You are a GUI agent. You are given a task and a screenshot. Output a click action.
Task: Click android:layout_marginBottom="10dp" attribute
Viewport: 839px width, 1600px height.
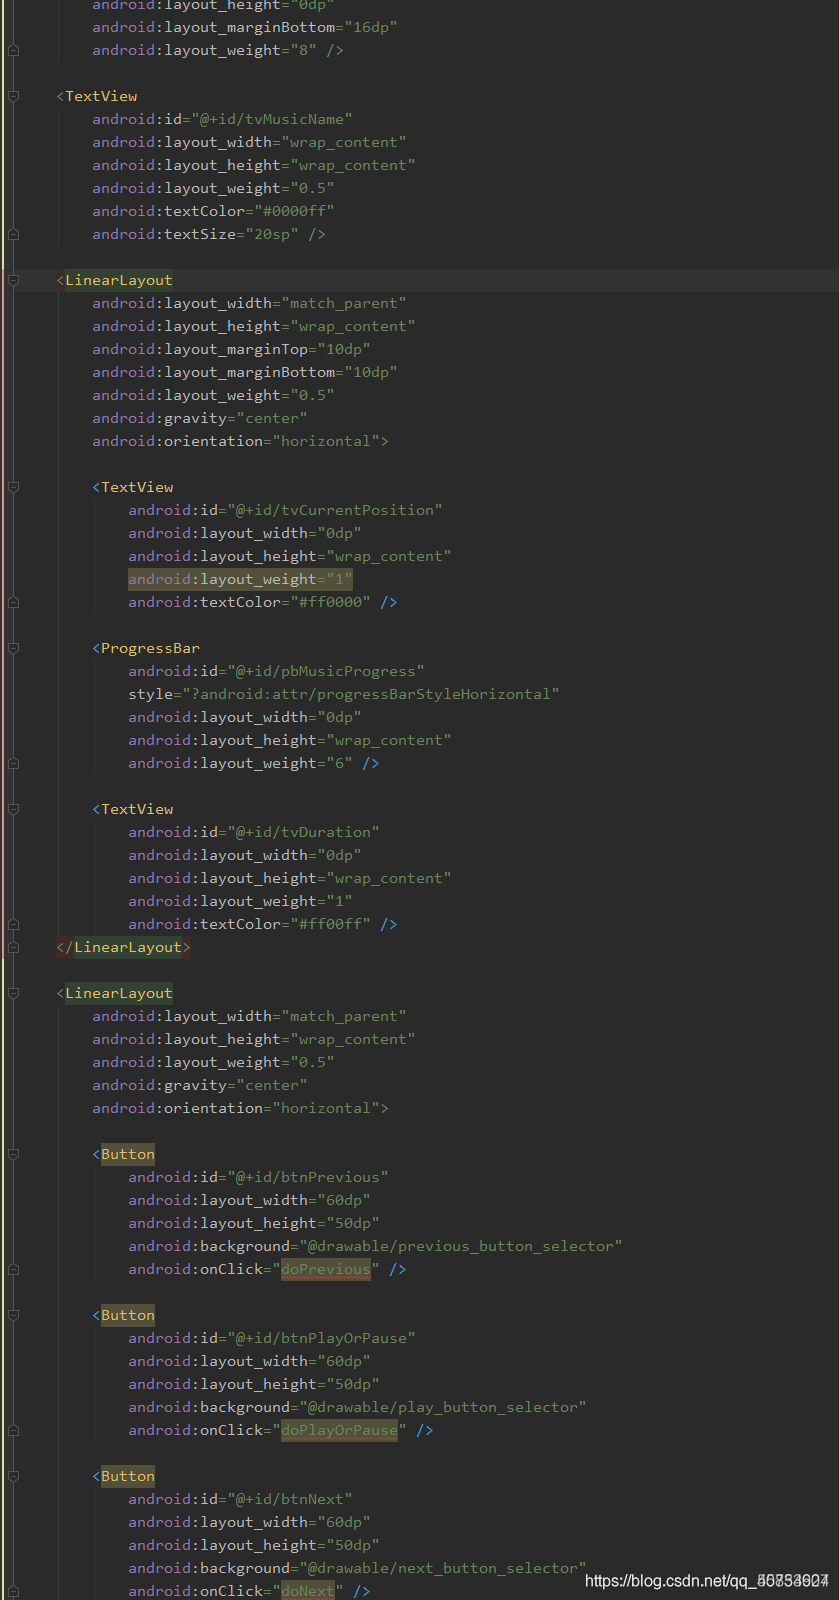(245, 372)
